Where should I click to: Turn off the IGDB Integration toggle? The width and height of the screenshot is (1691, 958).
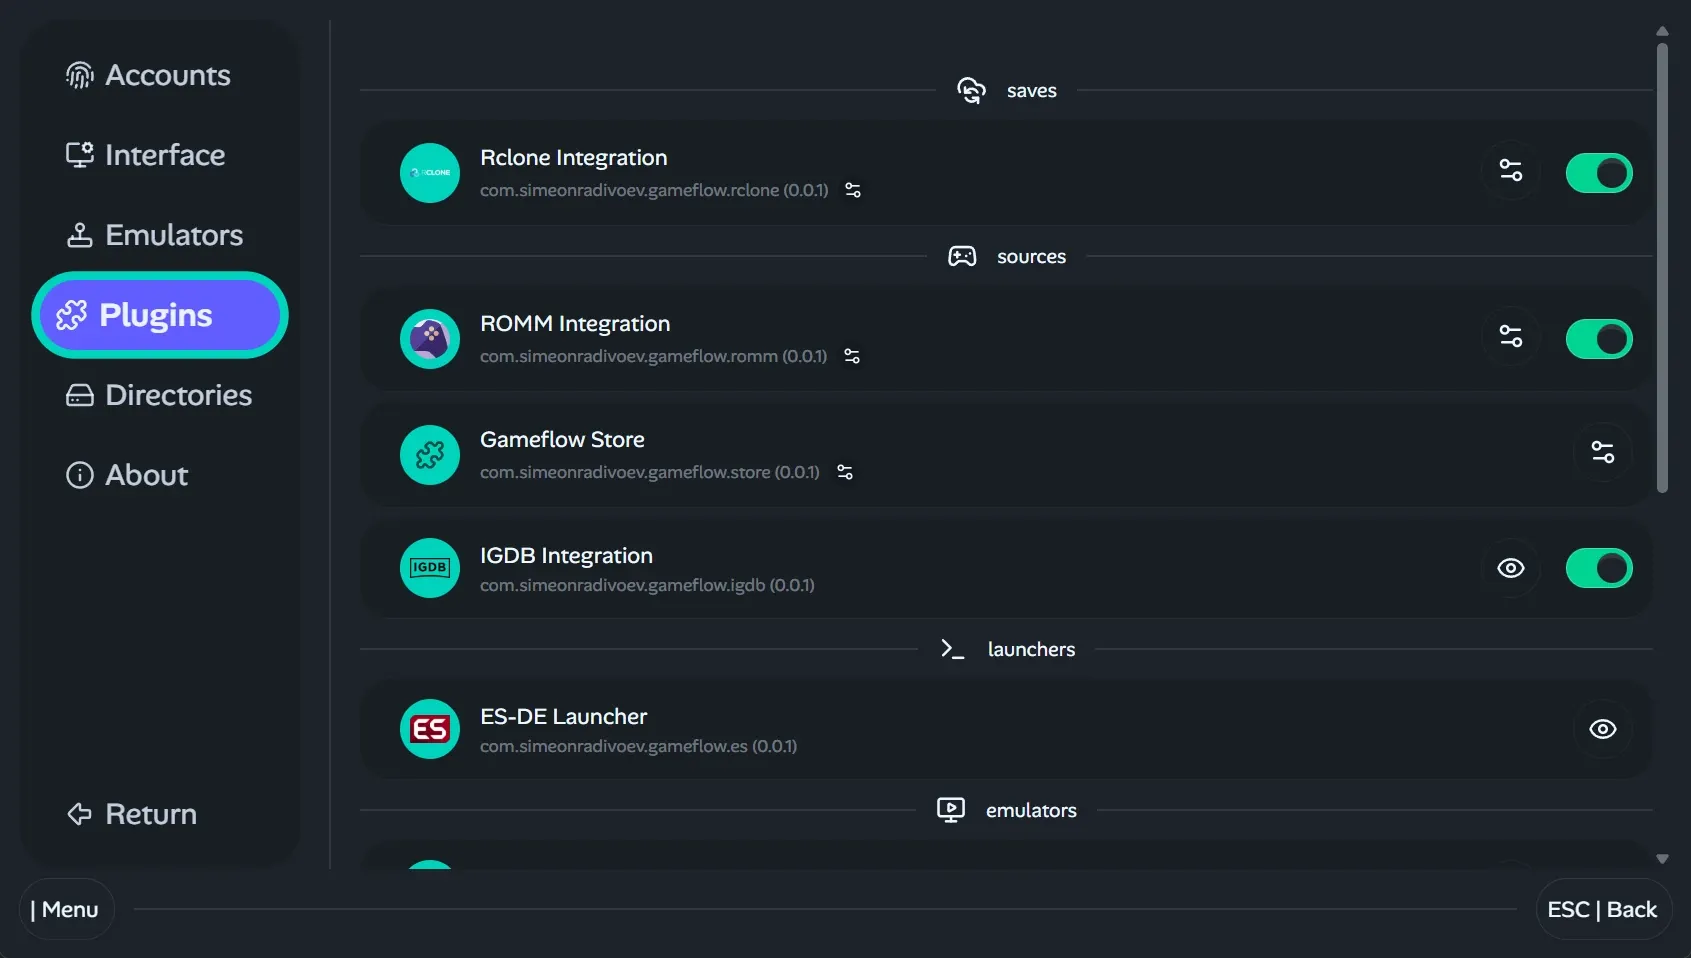[x=1599, y=568]
